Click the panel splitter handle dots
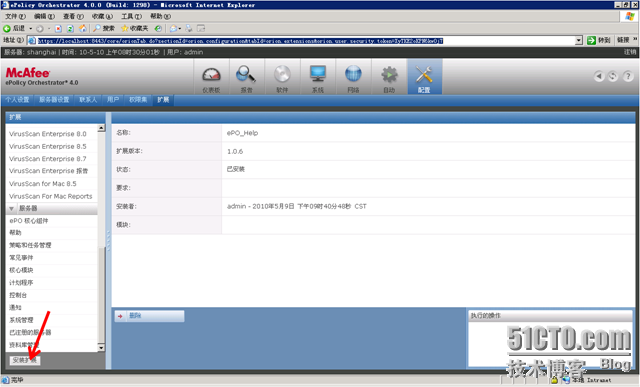640x387 pixels. point(109,240)
